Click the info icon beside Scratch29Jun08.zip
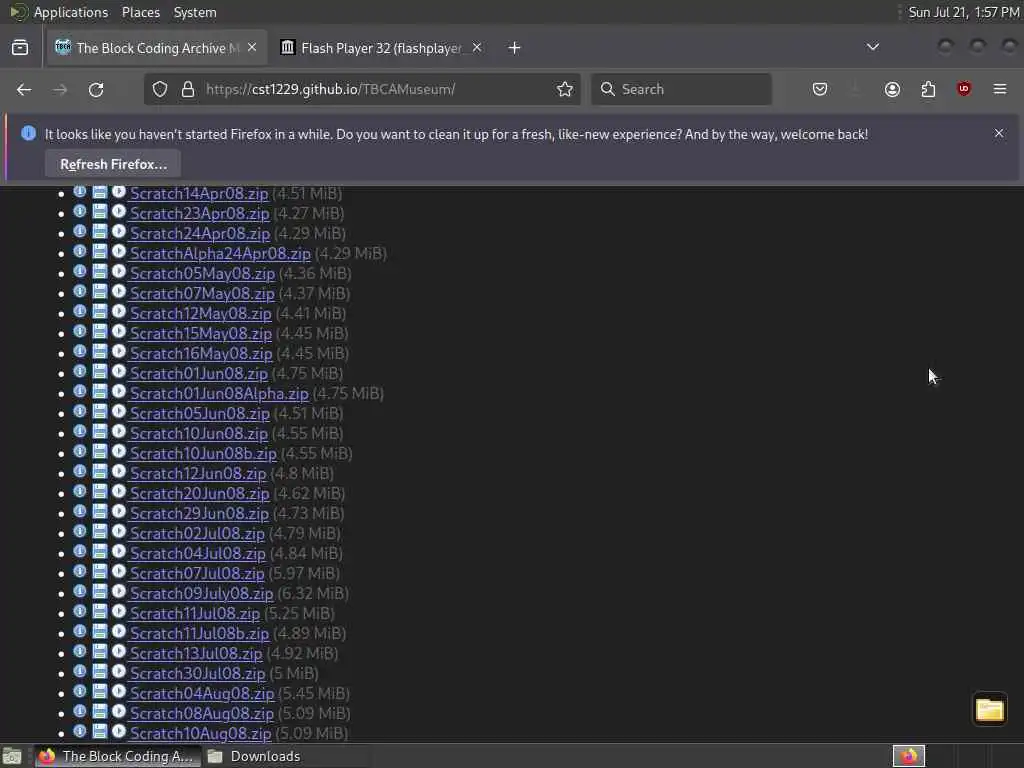The height and width of the screenshot is (768, 1024). [x=80, y=512]
